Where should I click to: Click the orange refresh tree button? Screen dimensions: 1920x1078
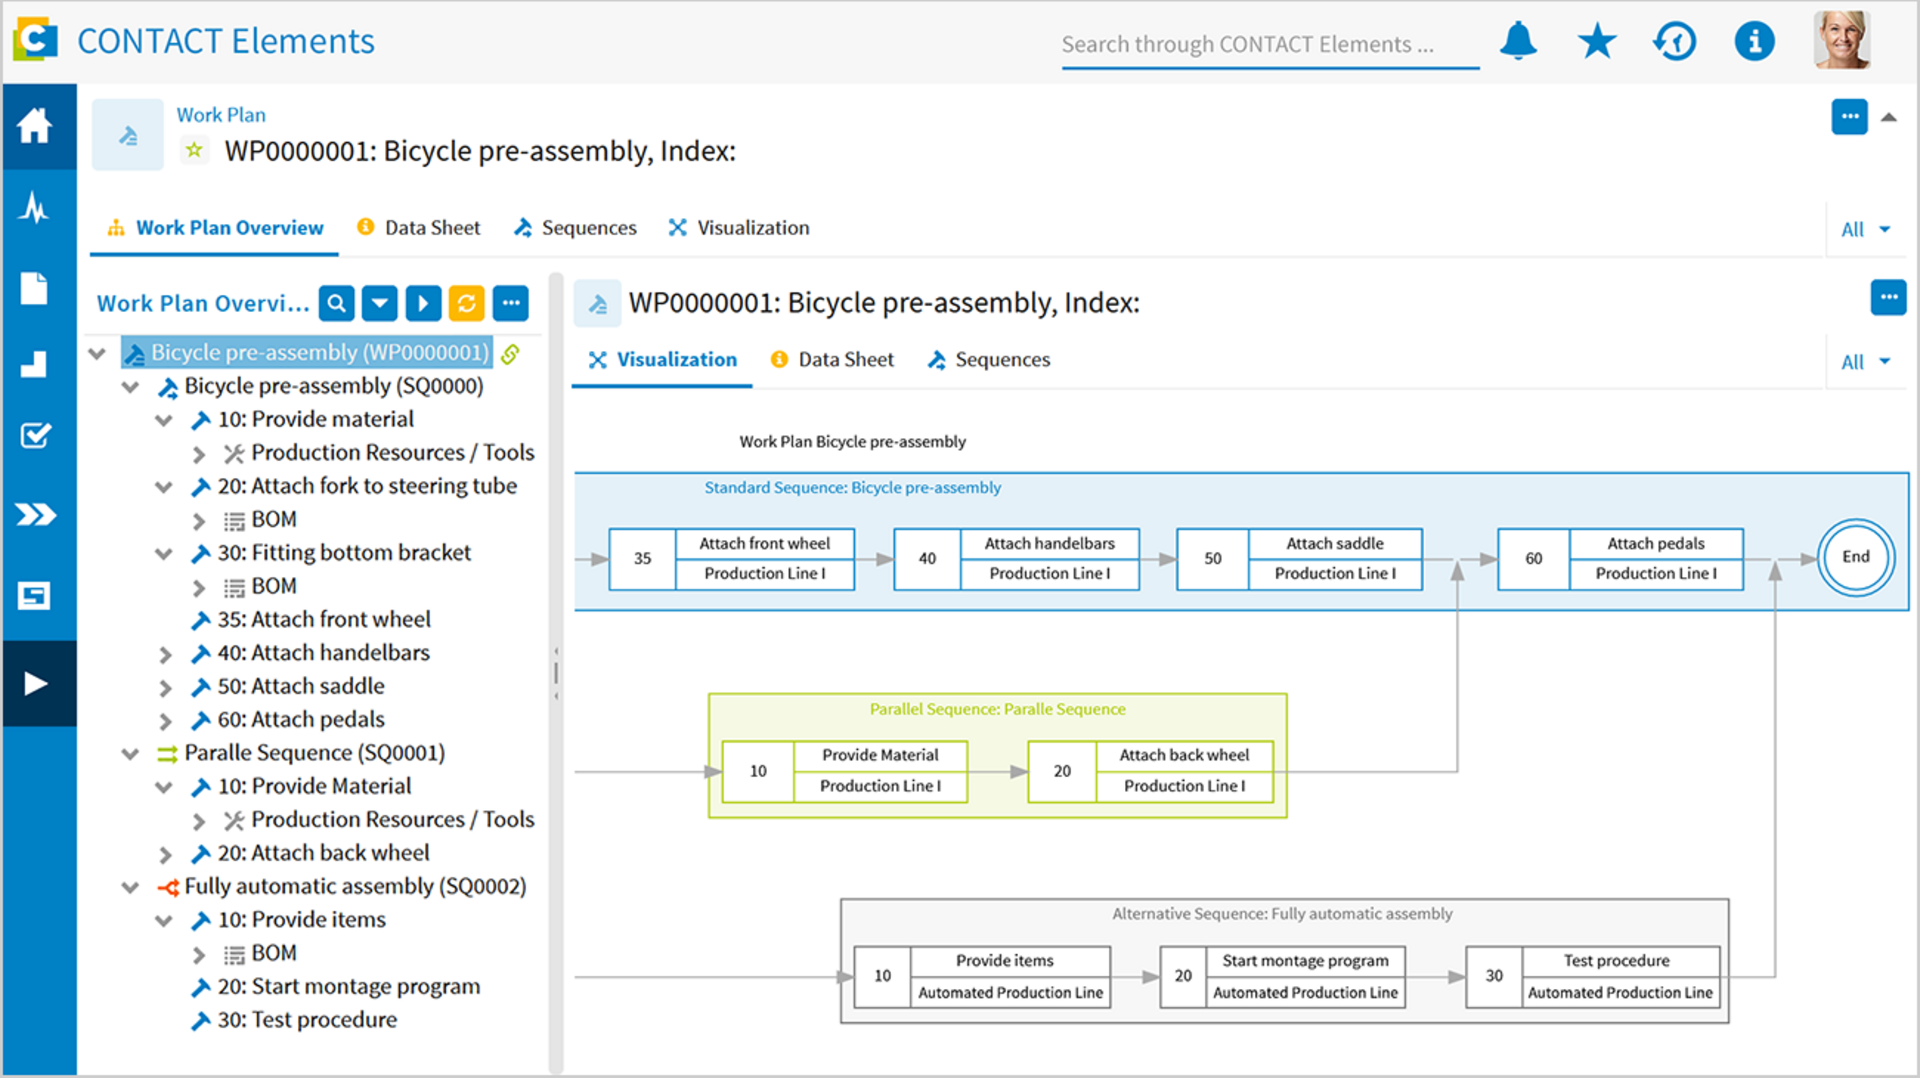click(x=467, y=303)
